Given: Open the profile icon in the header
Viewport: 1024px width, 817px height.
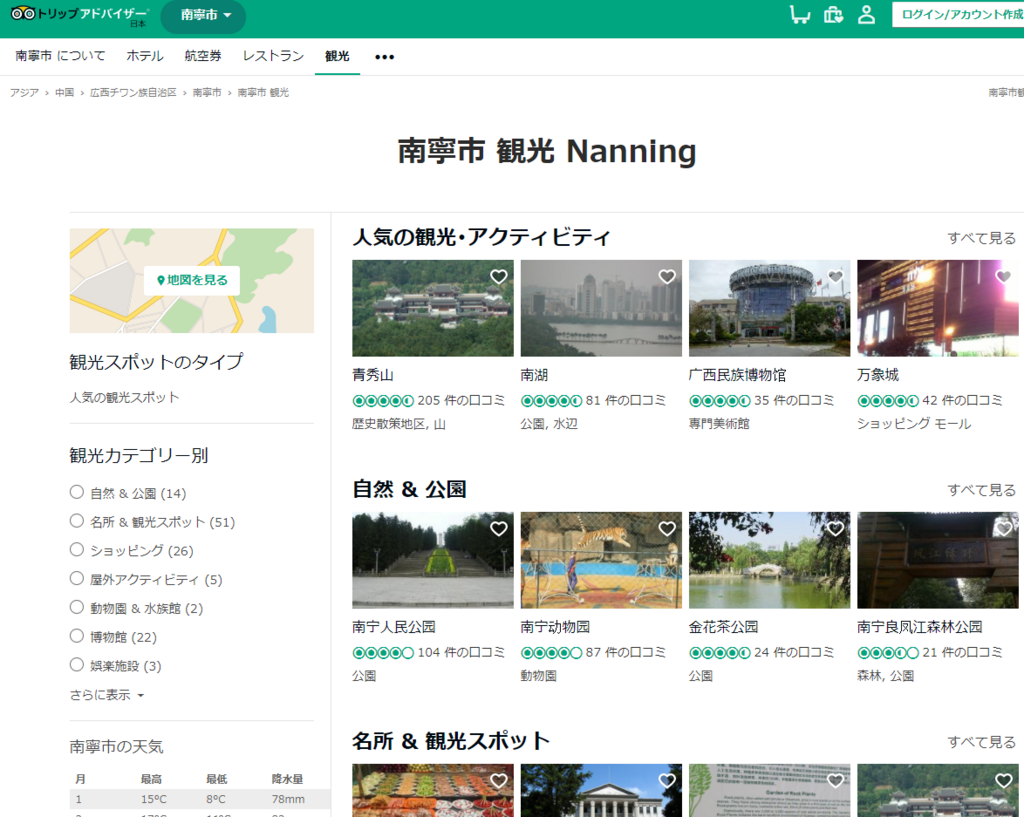Looking at the screenshot, I should pyautogui.click(x=866, y=16).
